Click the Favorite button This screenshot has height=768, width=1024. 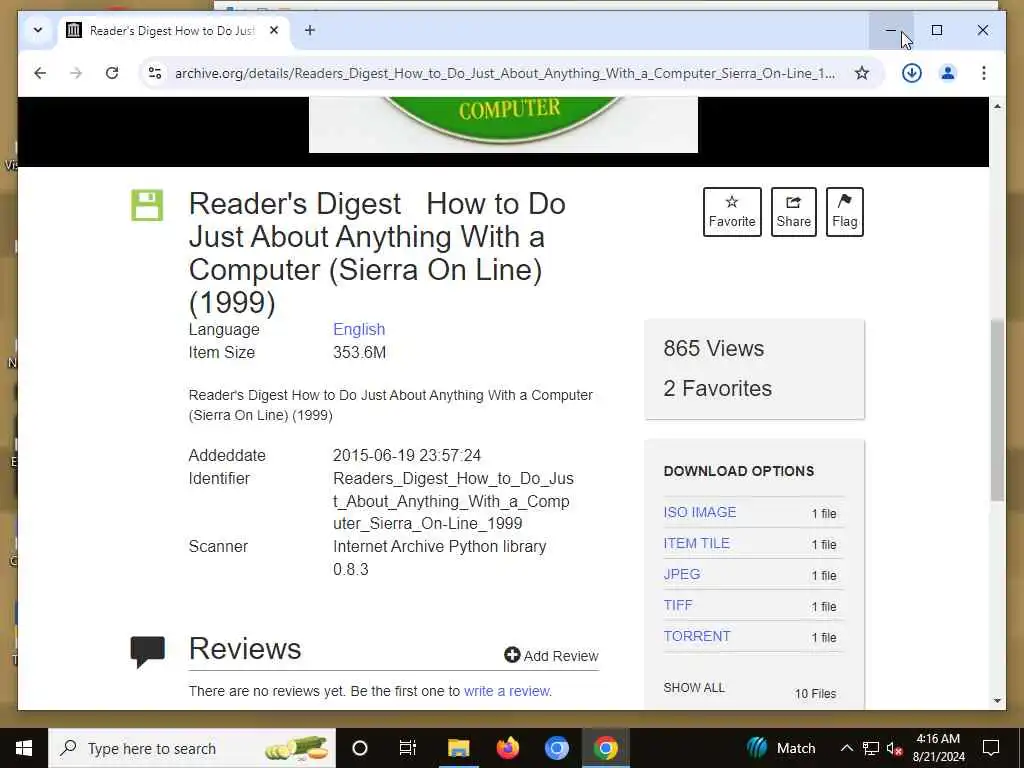tap(732, 212)
